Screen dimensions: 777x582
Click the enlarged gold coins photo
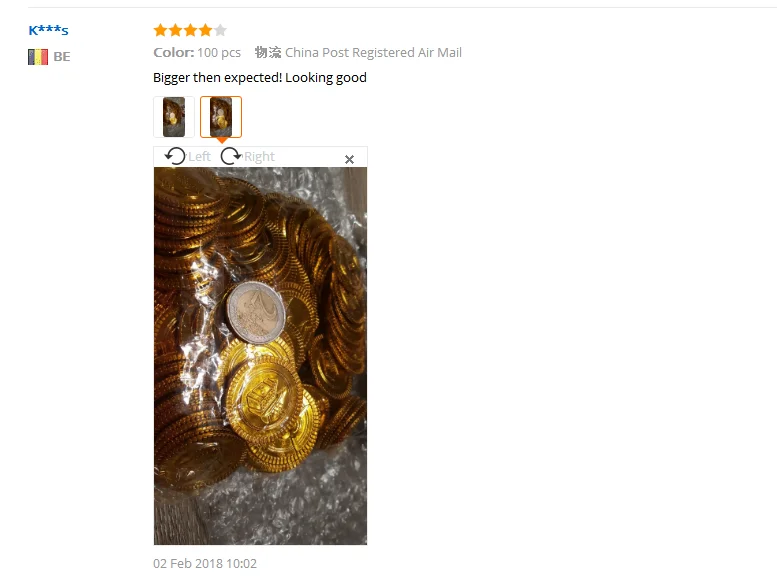click(261, 356)
